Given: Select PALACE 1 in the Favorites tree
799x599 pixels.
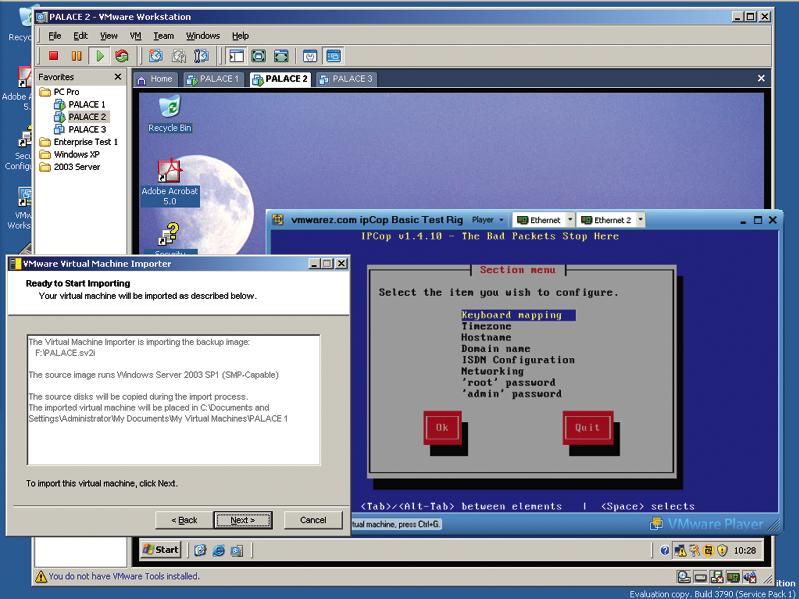Looking at the screenshot, I should (81, 104).
